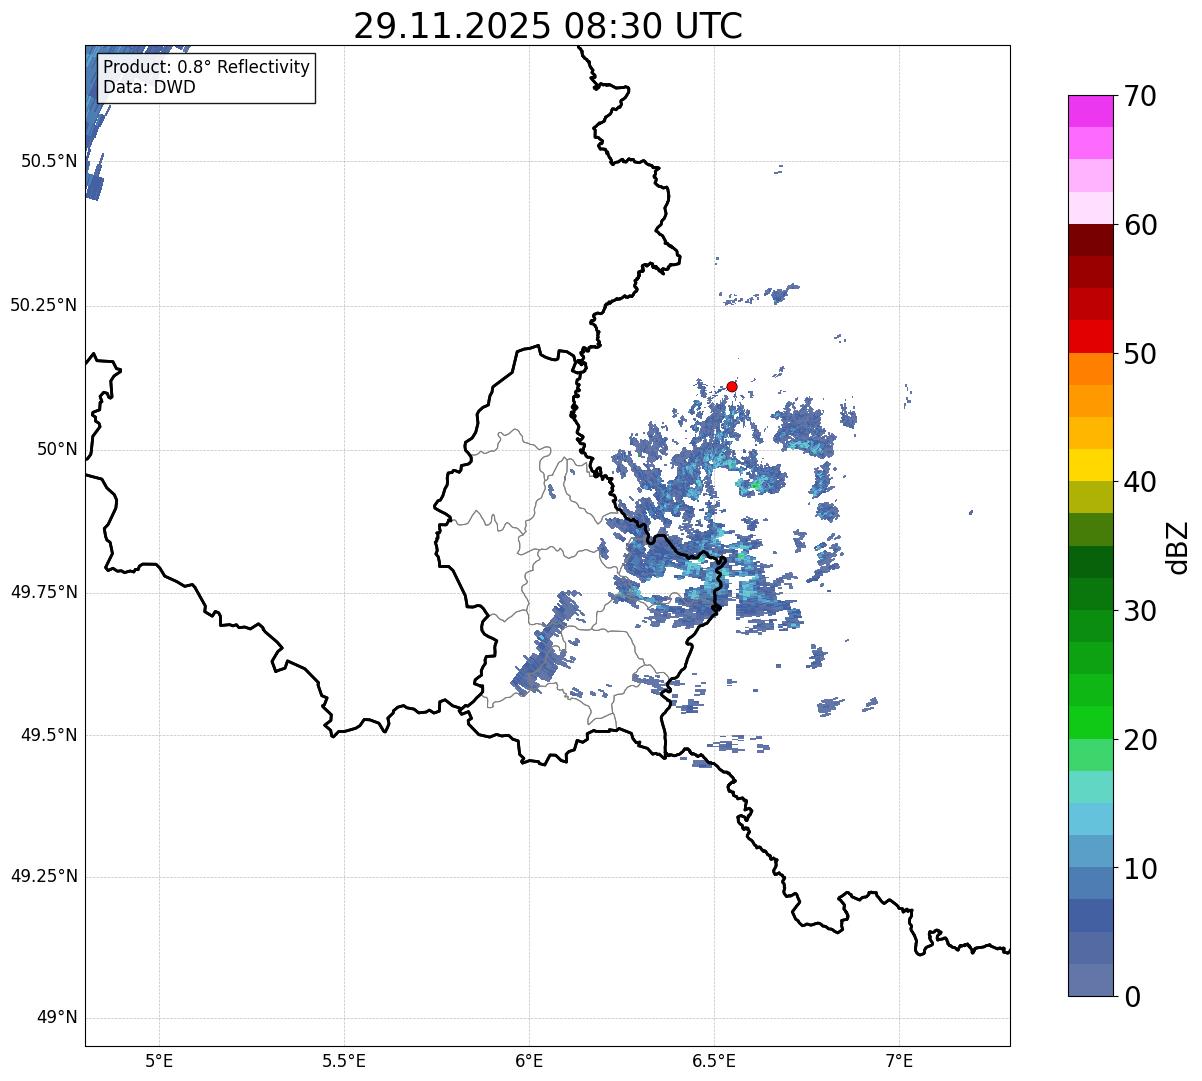Click the title 29.11.2025 08:30 UTC
This screenshot has width=1202, height=1081.
point(548,26)
